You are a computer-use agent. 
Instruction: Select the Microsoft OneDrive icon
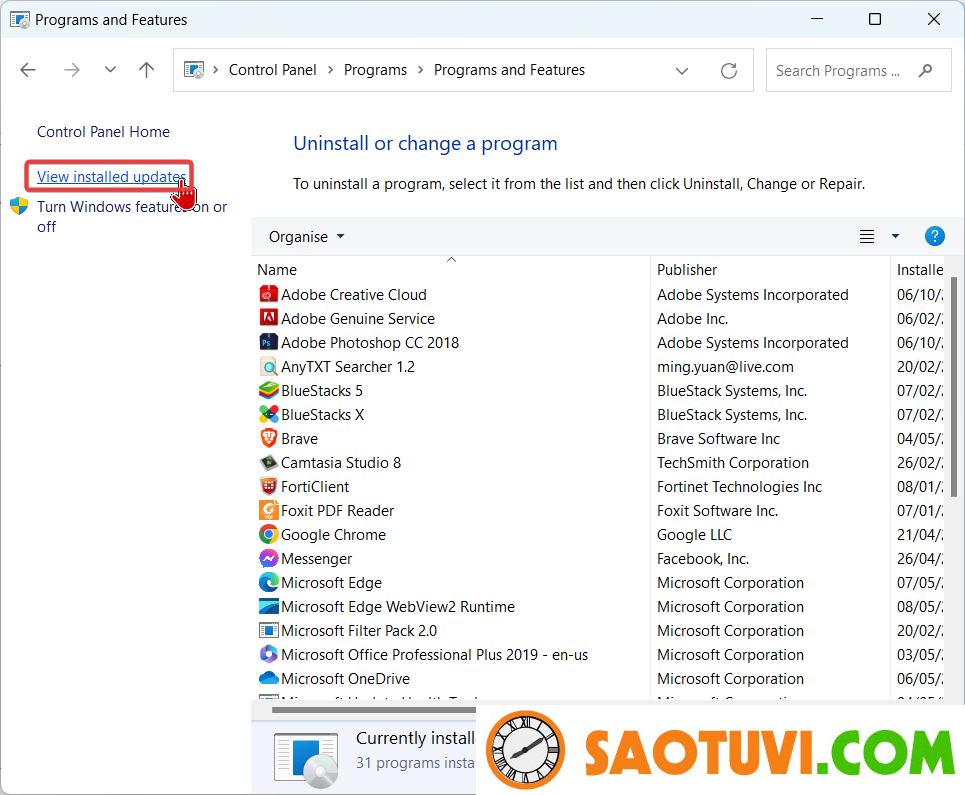click(268, 679)
